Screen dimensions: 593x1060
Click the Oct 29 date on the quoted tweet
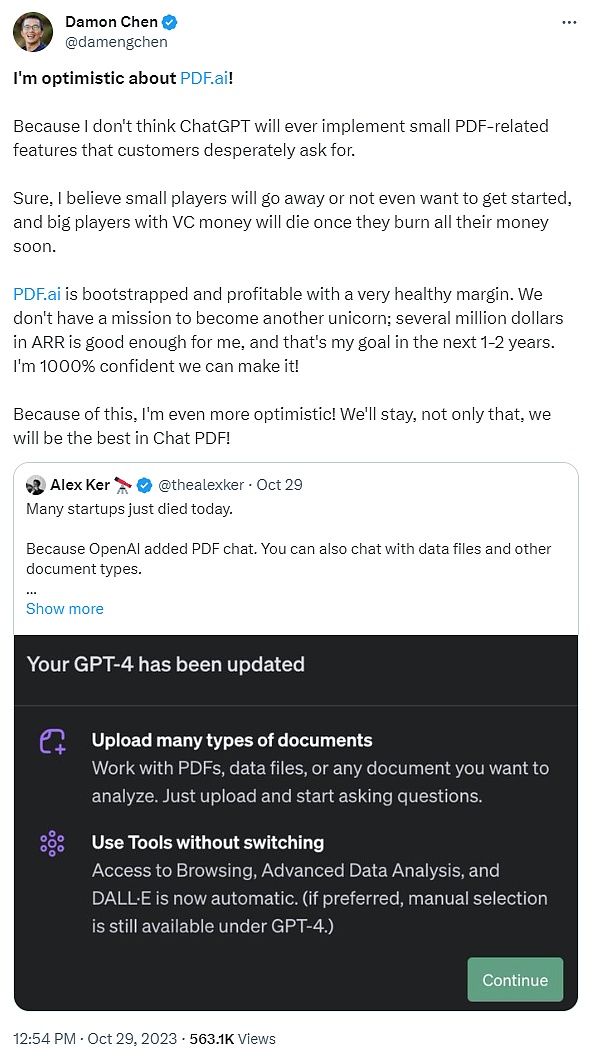point(279,485)
